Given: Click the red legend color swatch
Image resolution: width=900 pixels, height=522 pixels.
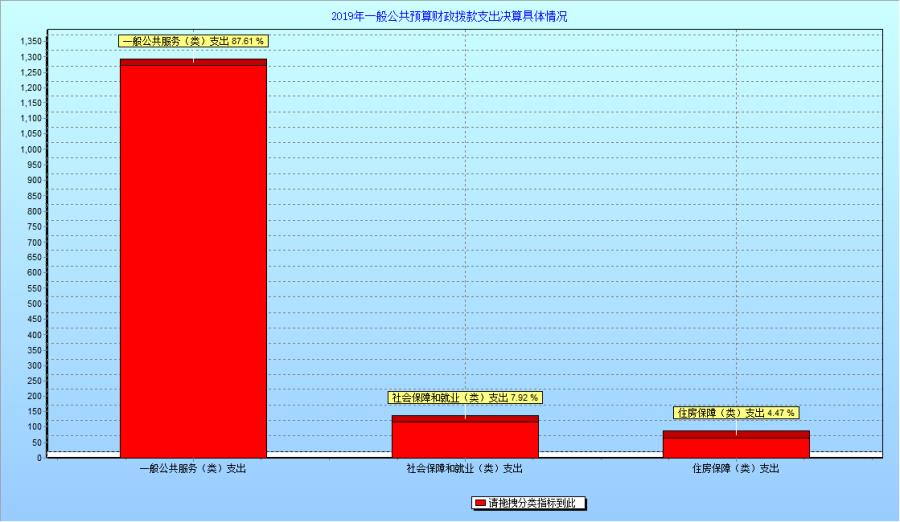Looking at the screenshot, I should click(479, 503).
